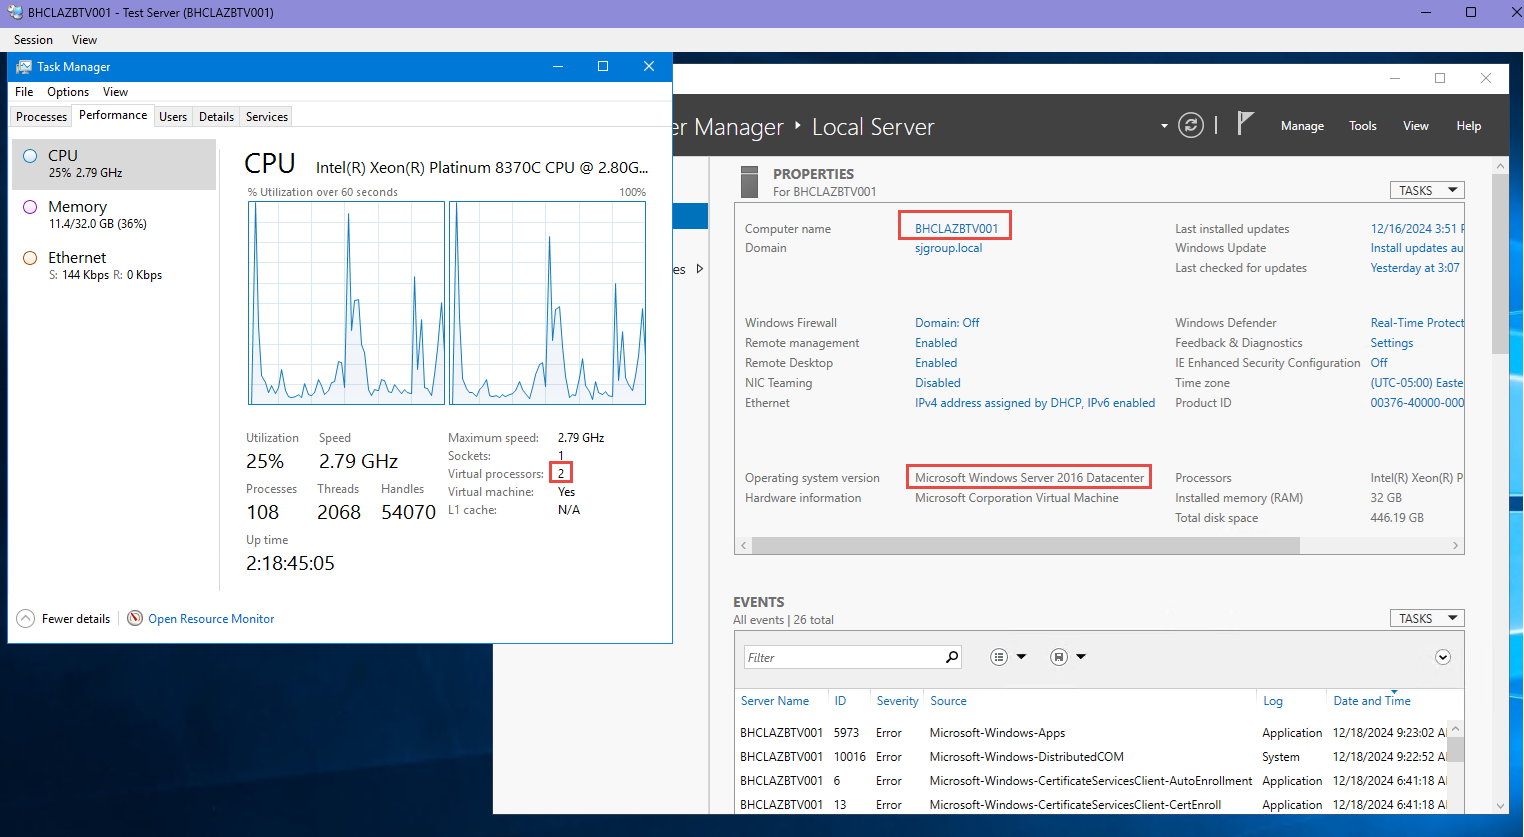Open the Session menu
Viewport: 1524px width, 837px height.
point(33,40)
